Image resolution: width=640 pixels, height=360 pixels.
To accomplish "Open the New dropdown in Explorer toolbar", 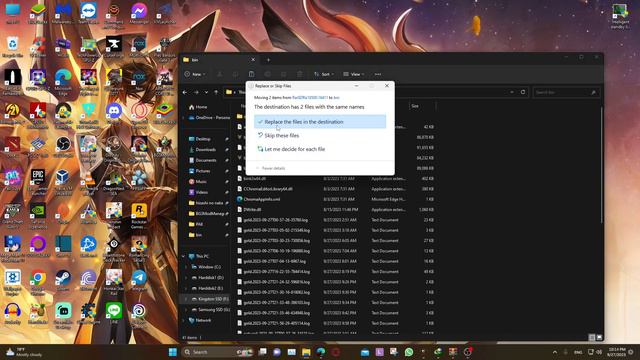I will (195, 74).
